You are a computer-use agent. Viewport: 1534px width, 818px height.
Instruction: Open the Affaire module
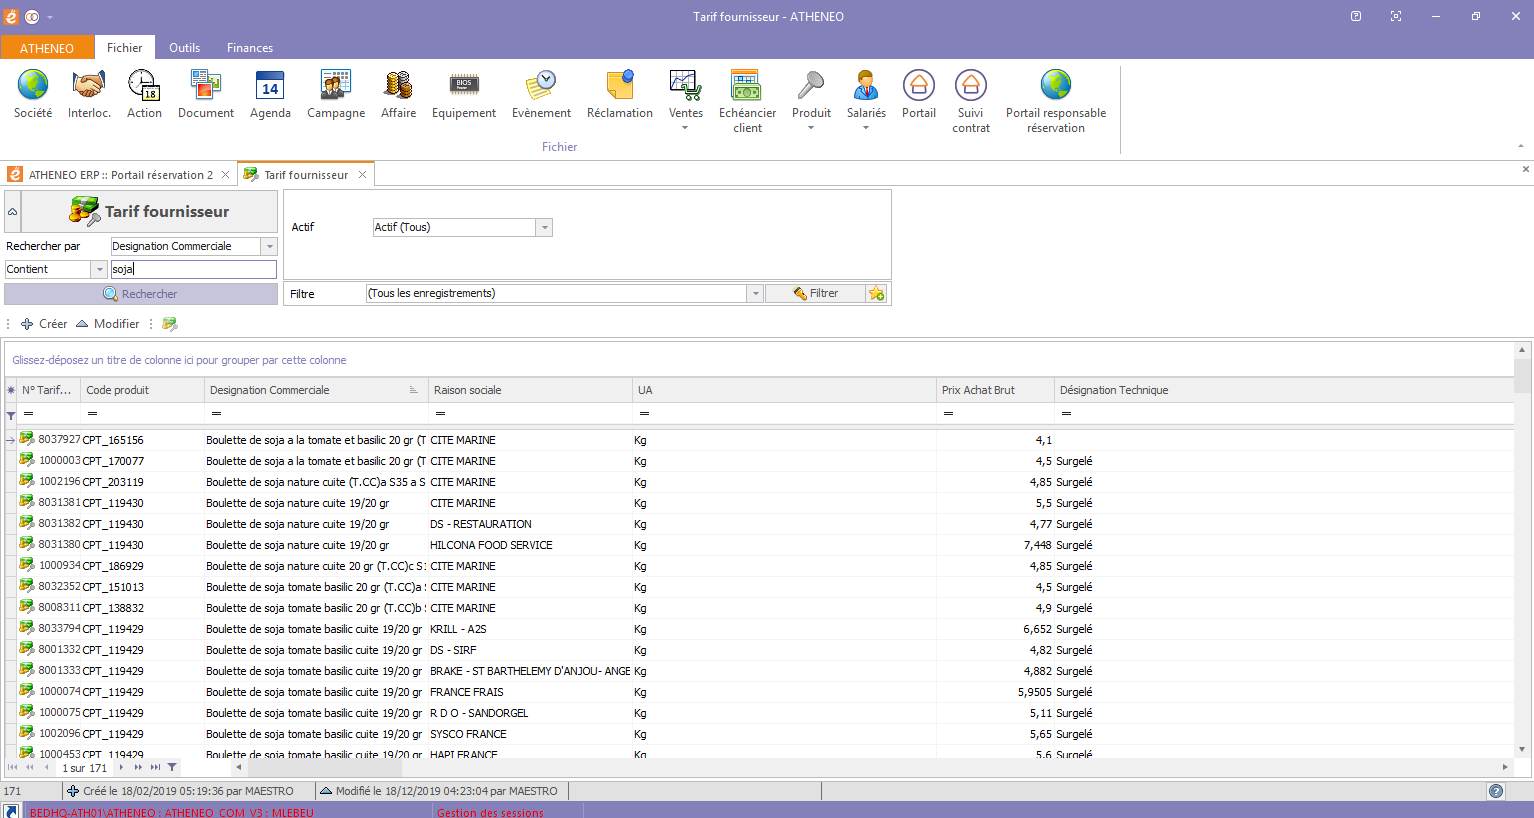[x=399, y=94]
